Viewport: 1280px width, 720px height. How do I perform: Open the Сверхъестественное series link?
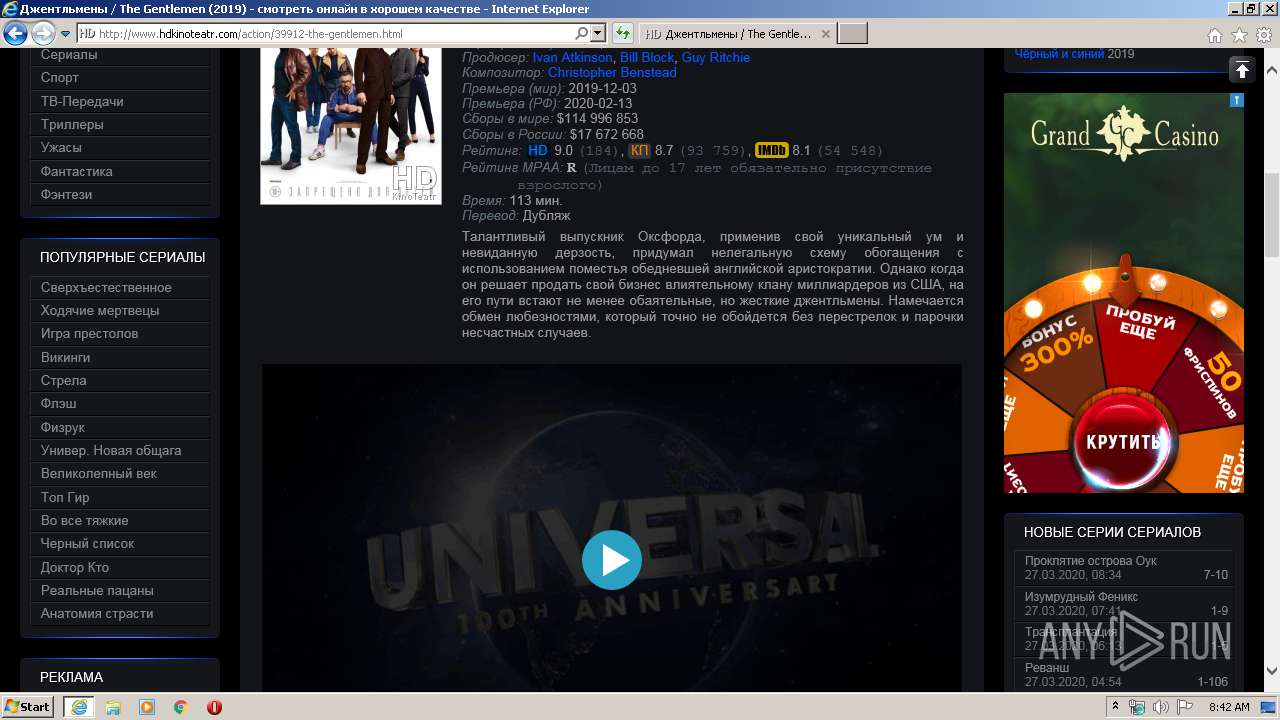coord(120,287)
